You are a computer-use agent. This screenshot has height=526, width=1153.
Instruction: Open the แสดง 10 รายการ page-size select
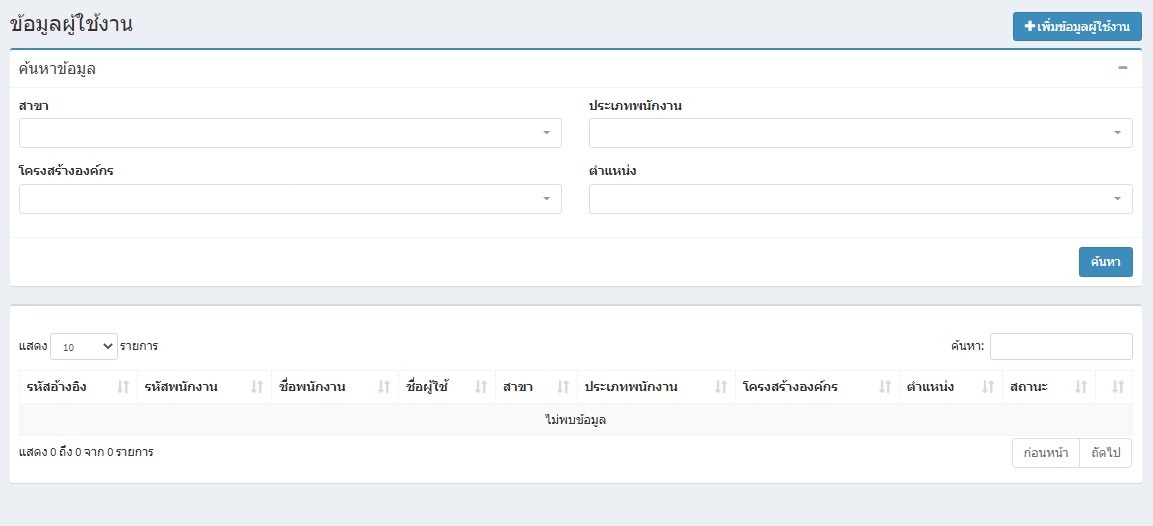pos(84,346)
